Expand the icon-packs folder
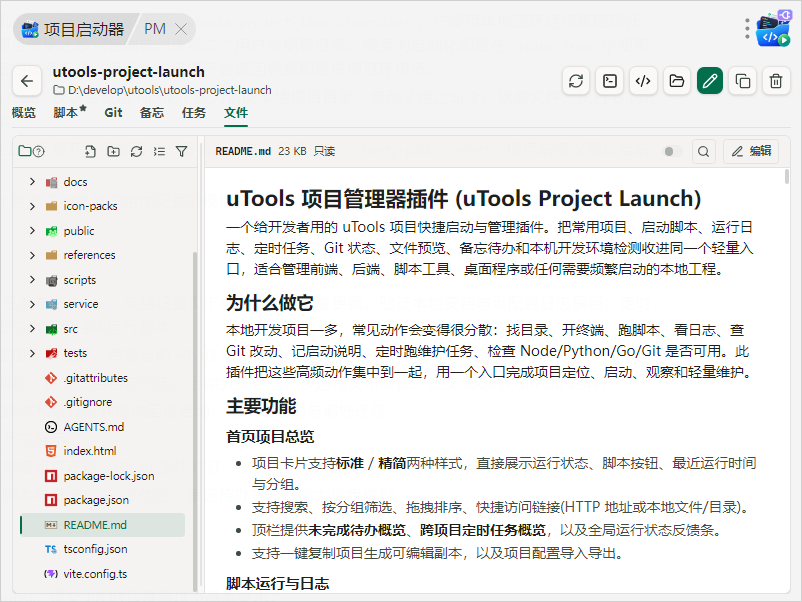The image size is (802, 602). [x=32, y=206]
